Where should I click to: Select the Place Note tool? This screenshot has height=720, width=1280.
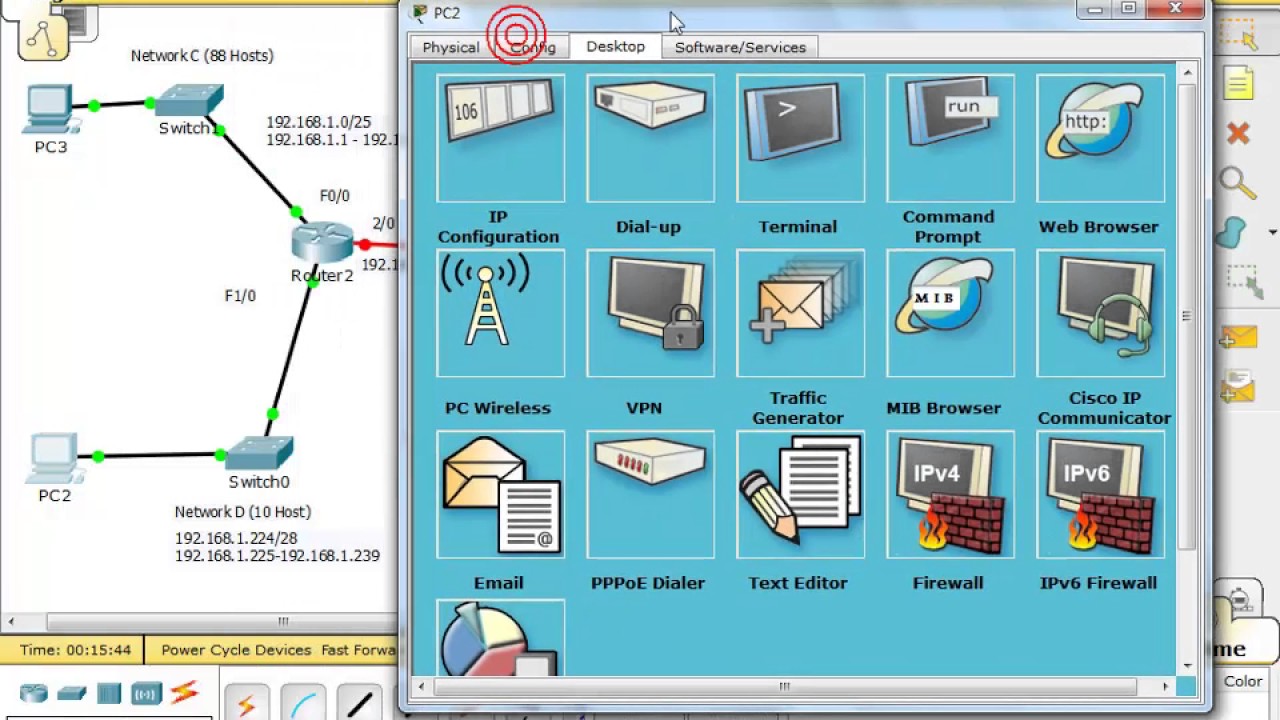coord(1238,84)
